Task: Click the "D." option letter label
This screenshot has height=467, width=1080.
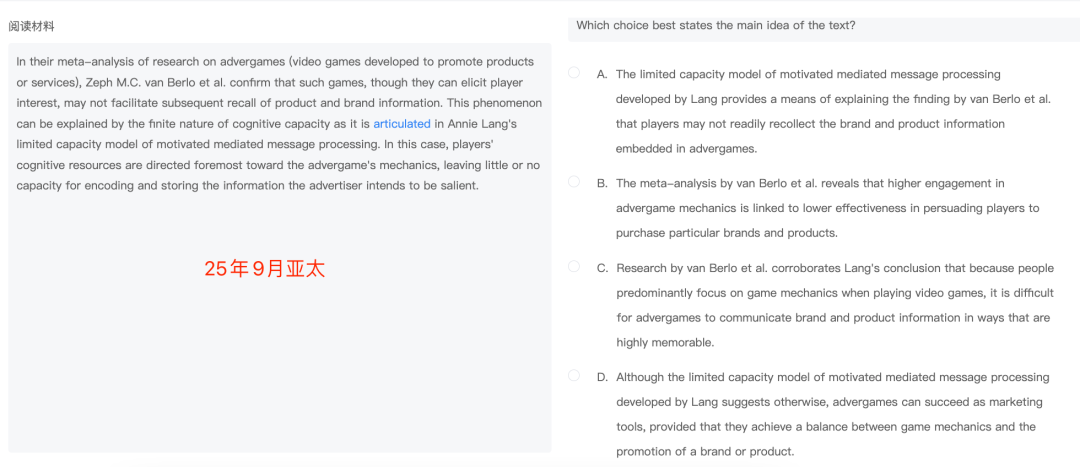Action: click(602, 377)
